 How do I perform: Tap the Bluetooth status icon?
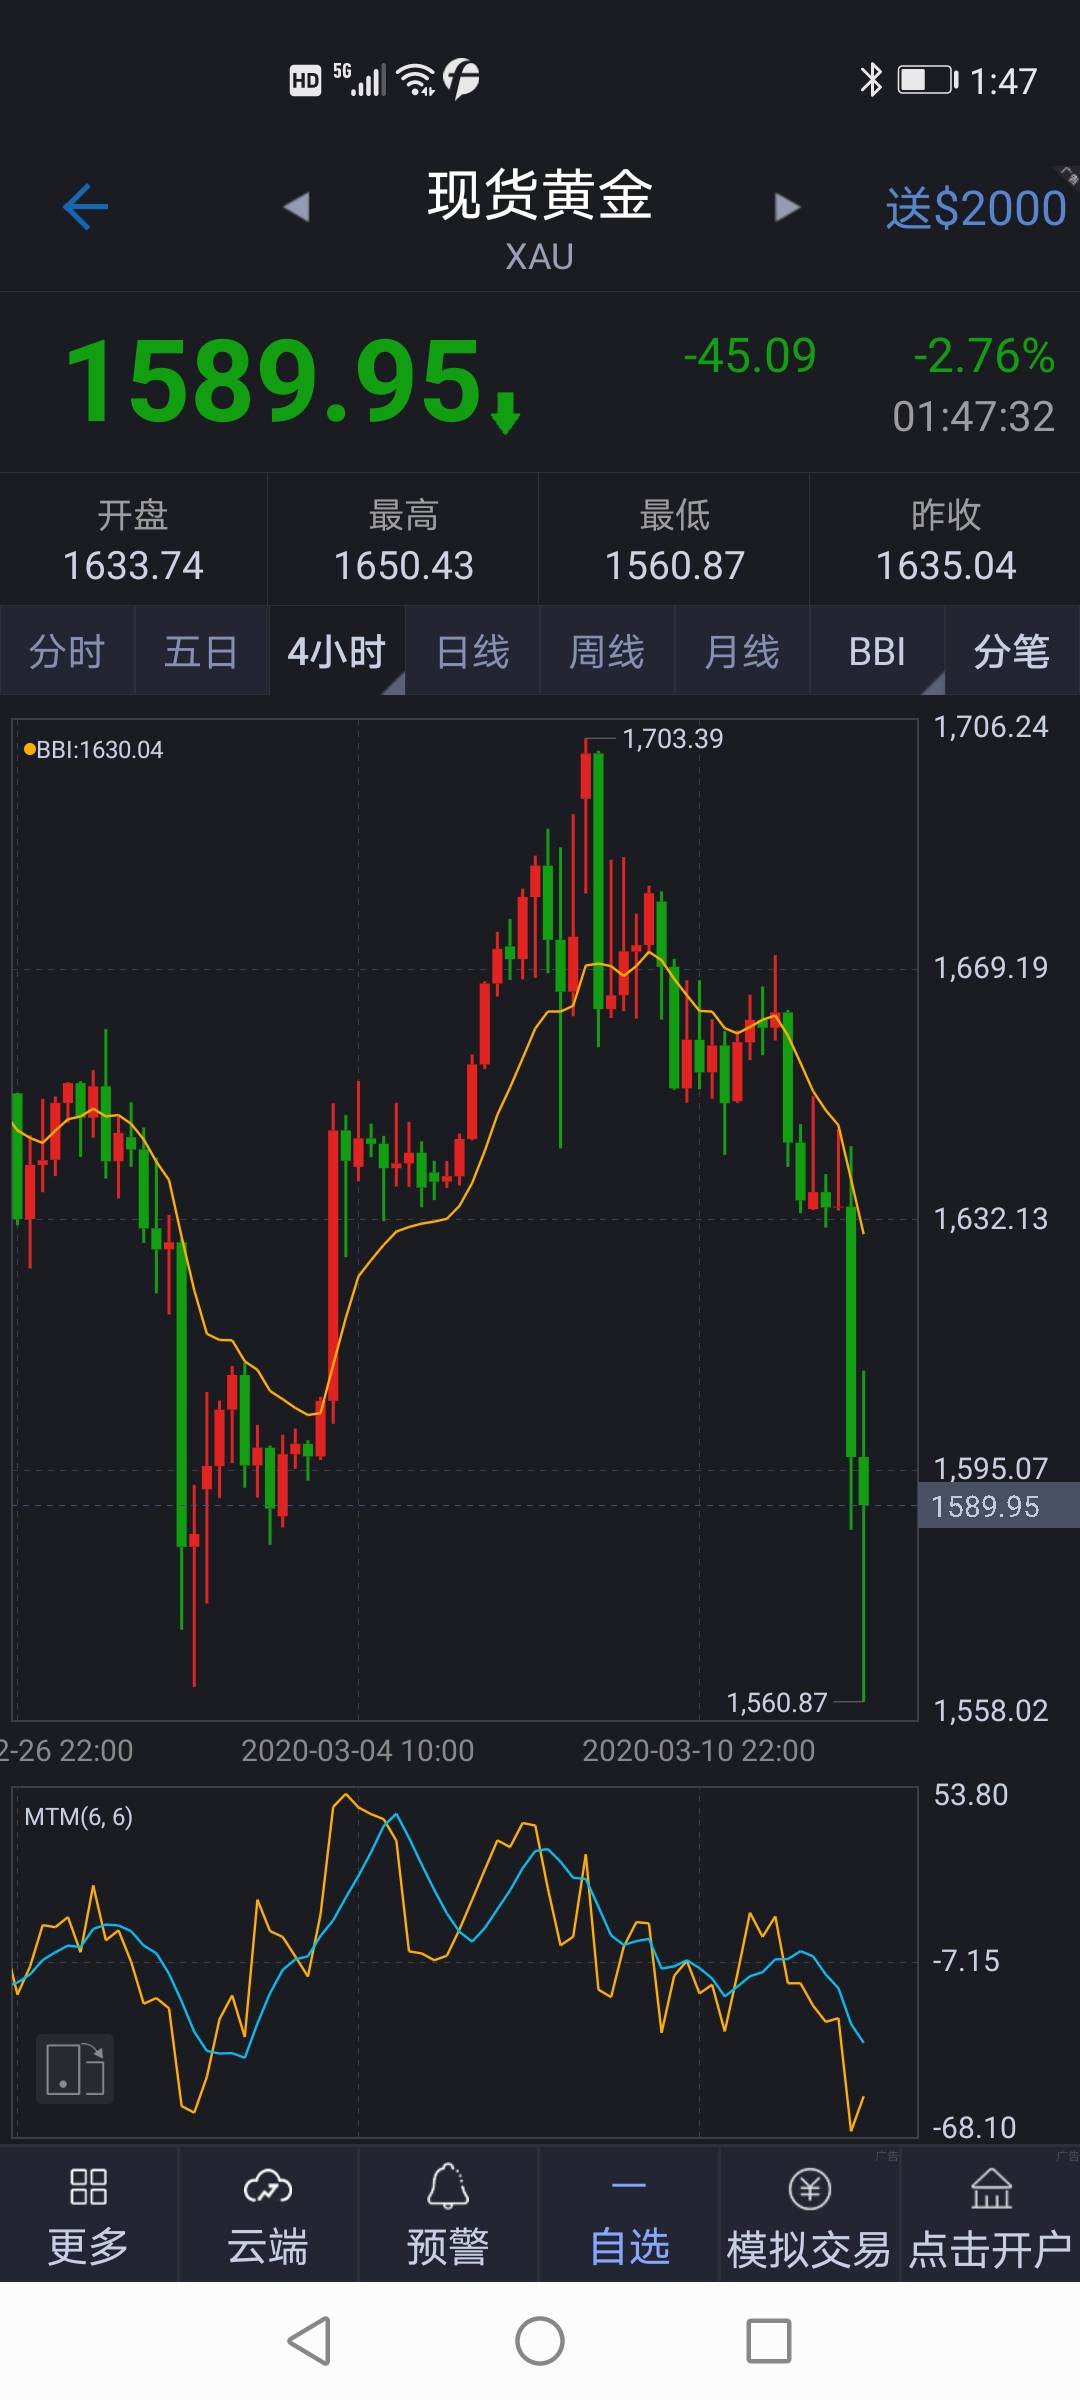(x=872, y=79)
